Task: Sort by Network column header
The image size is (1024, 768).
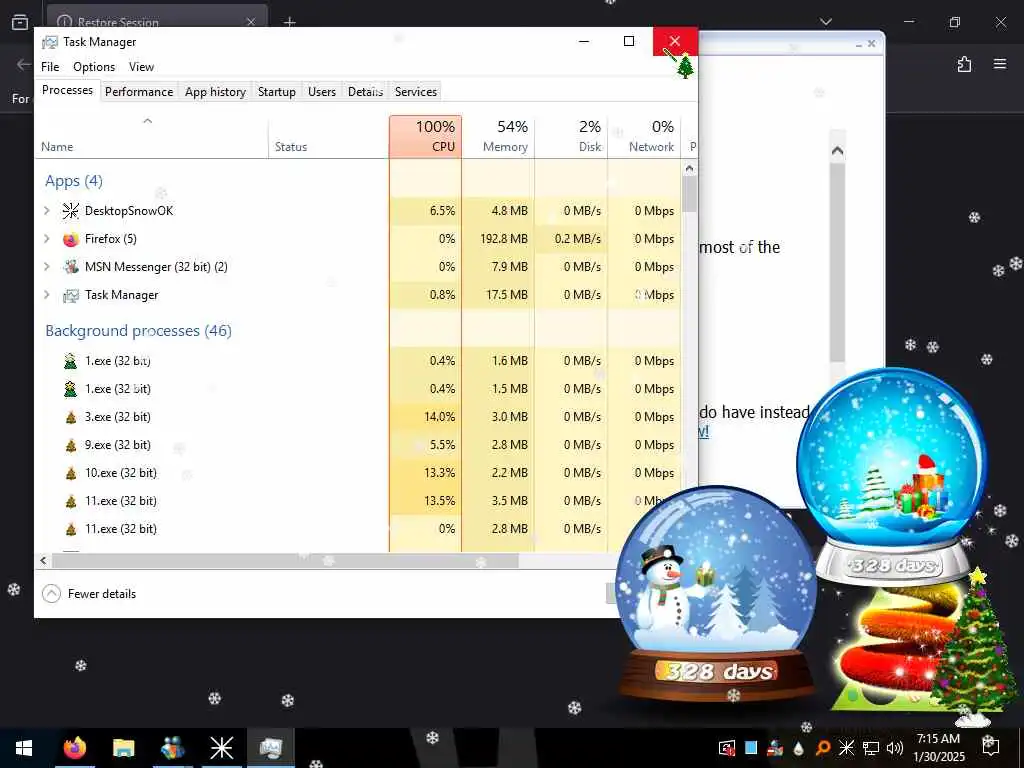Action: [x=645, y=136]
